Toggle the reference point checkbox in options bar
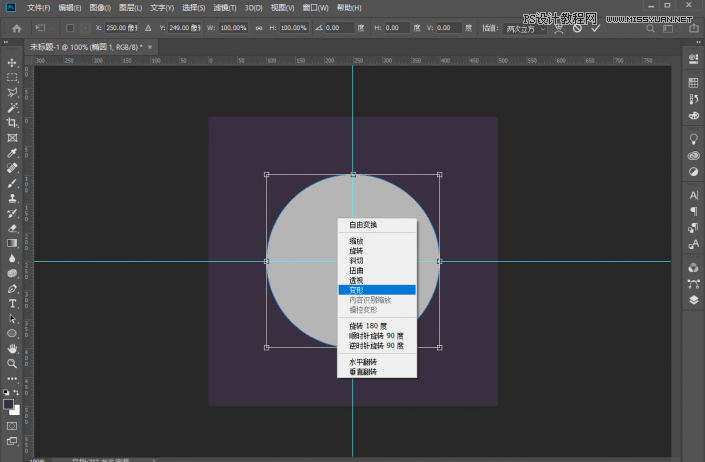The image size is (705, 462). (x=69, y=28)
